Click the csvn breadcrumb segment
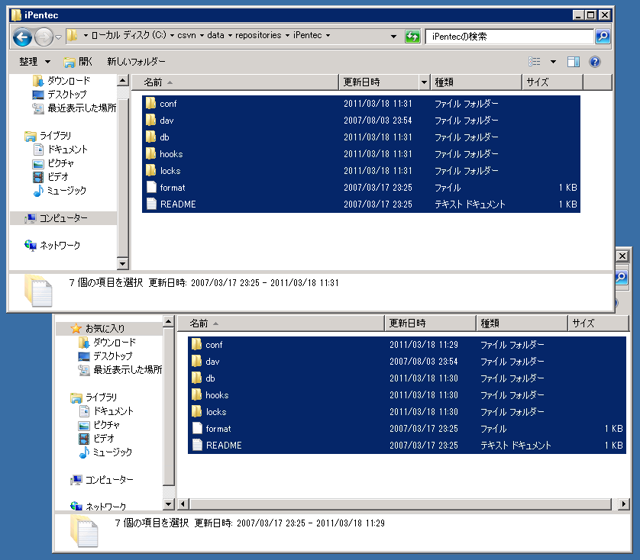Viewport: 640px width, 560px height. click(187, 36)
